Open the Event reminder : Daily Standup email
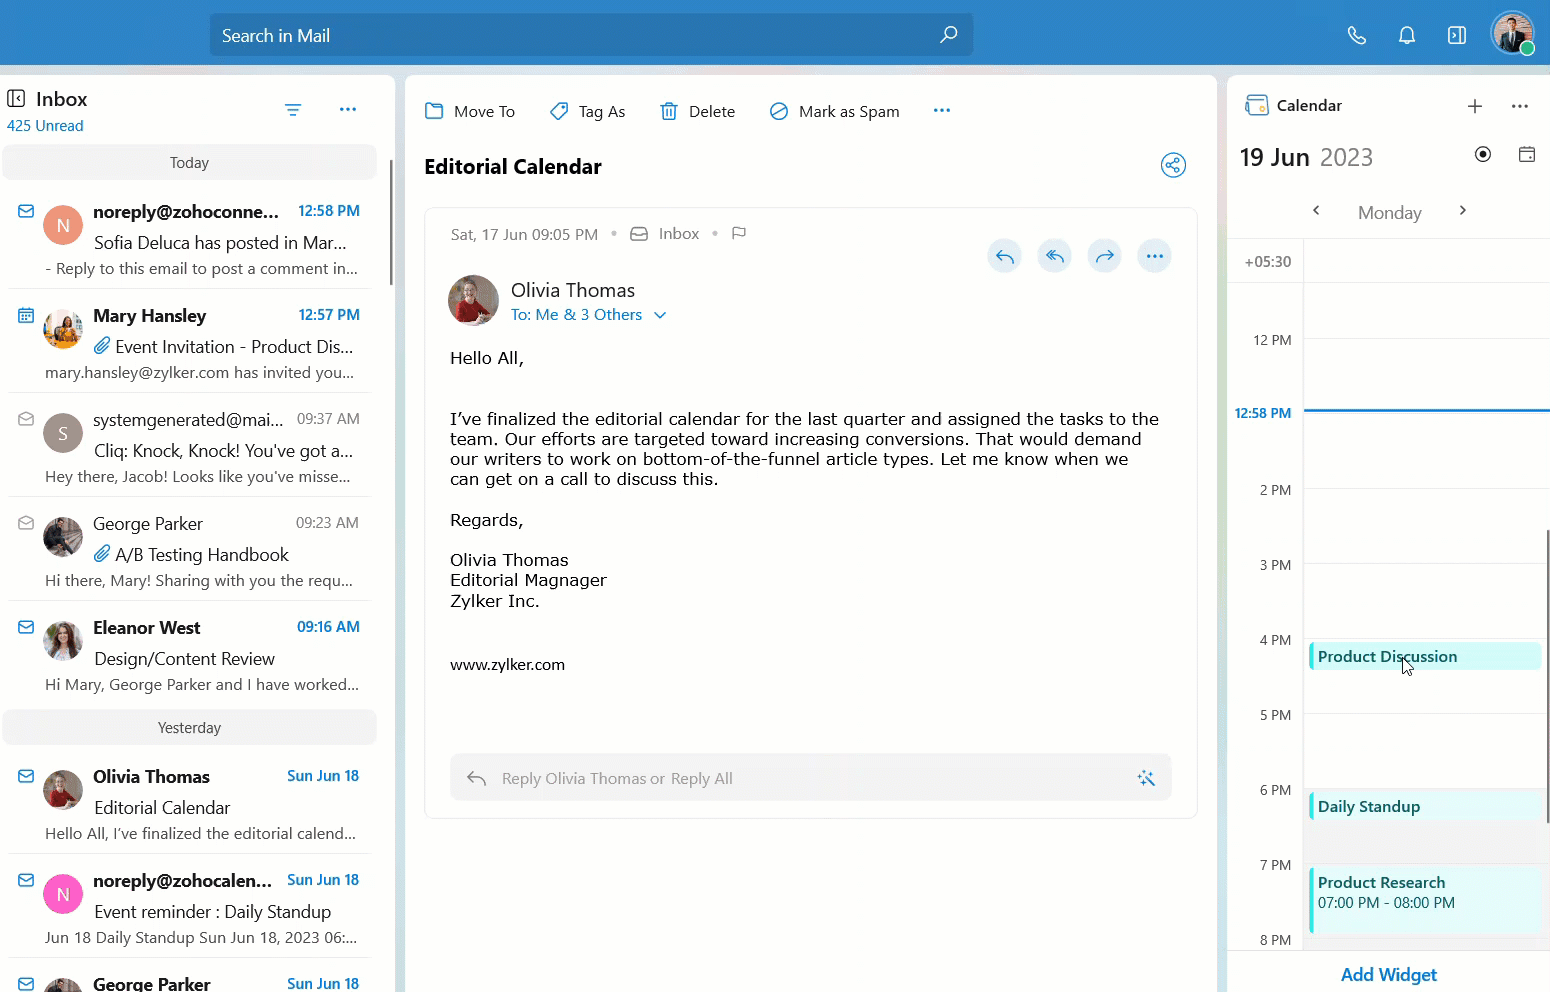The width and height of the screenshot is (1550, 992). tap(190, 909)
